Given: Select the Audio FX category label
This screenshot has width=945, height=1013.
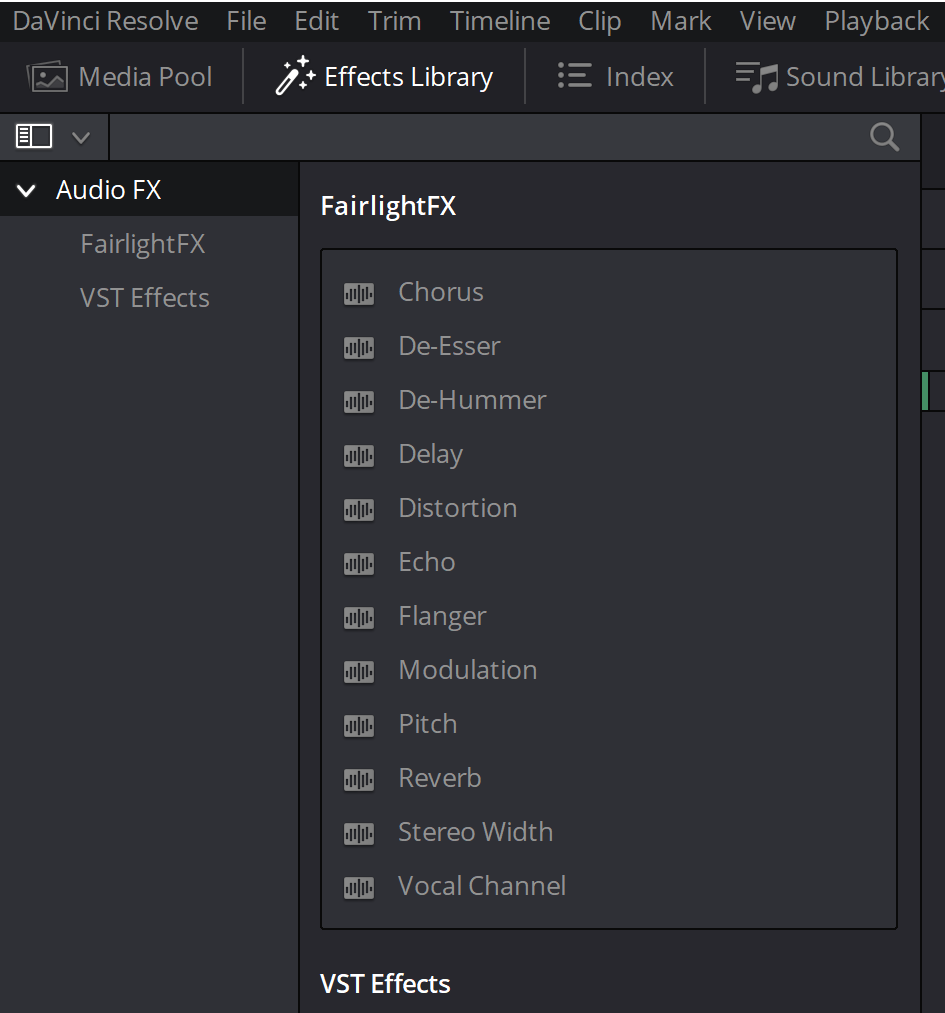Looking at the screenshot, I should click(x=109, y=190).
